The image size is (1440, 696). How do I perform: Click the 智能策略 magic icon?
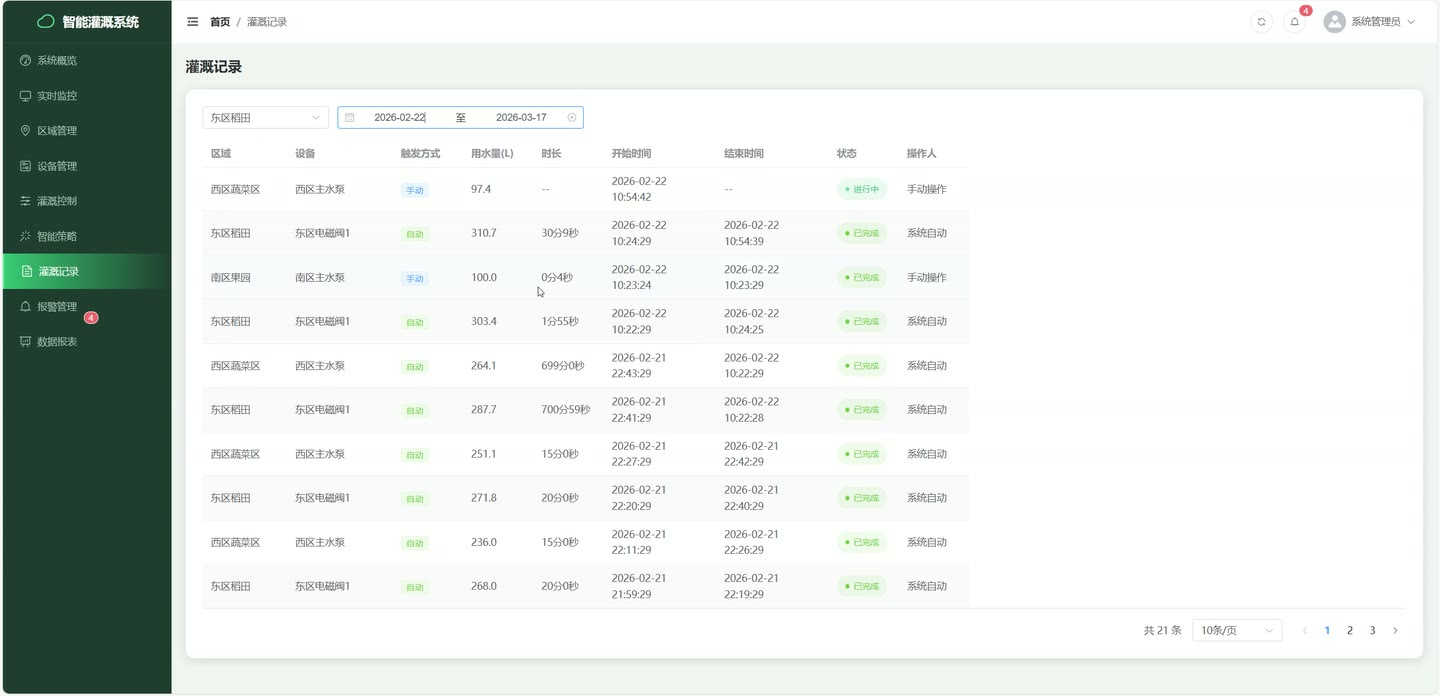click(26, 236)
